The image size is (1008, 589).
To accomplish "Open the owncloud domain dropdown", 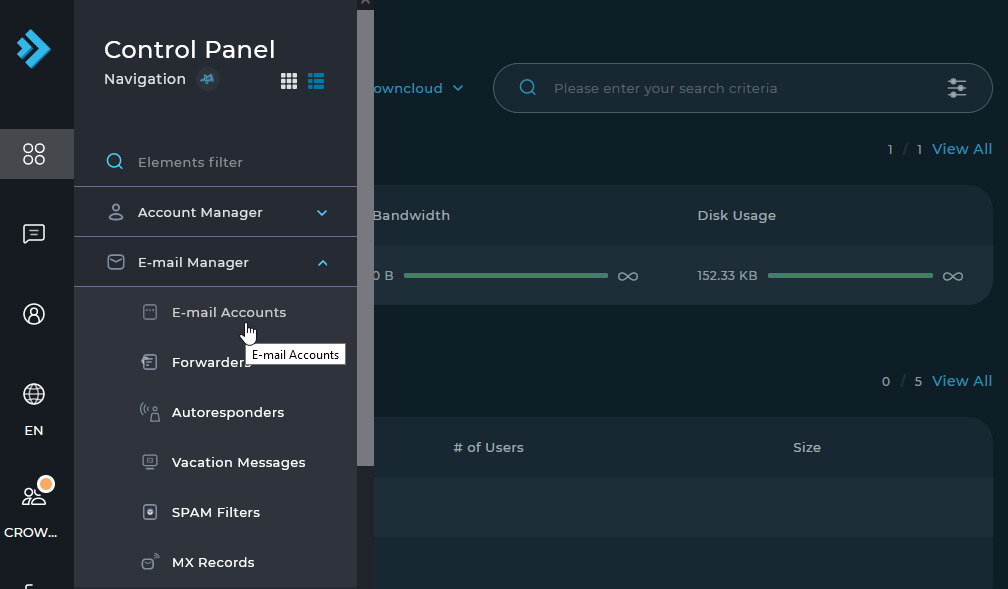I will click(415, 88).
